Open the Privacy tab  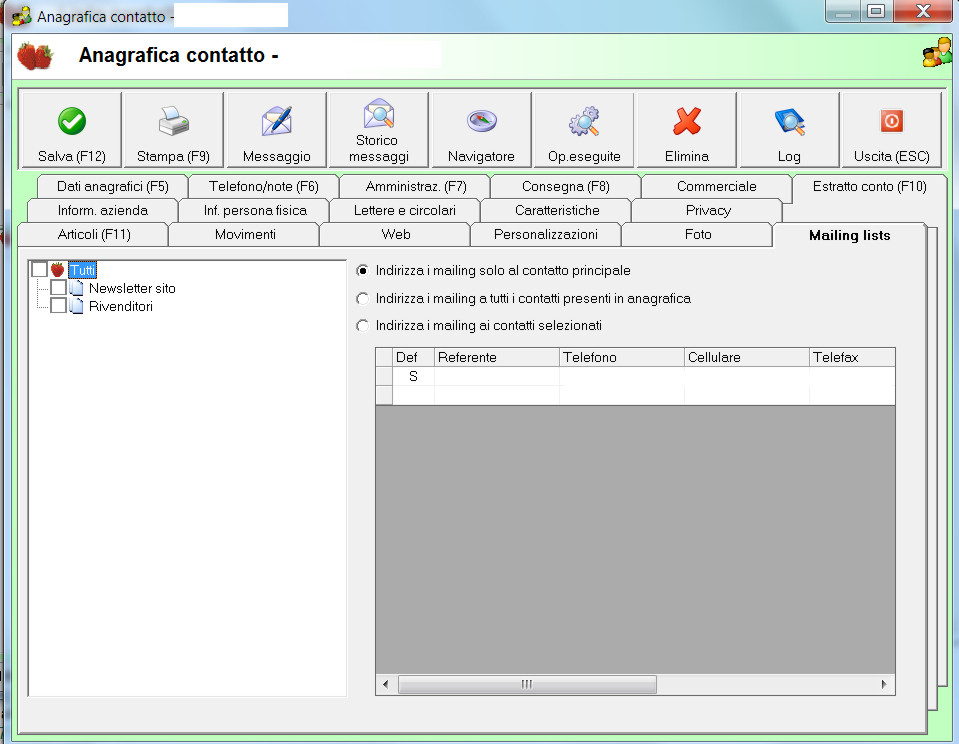708,210
